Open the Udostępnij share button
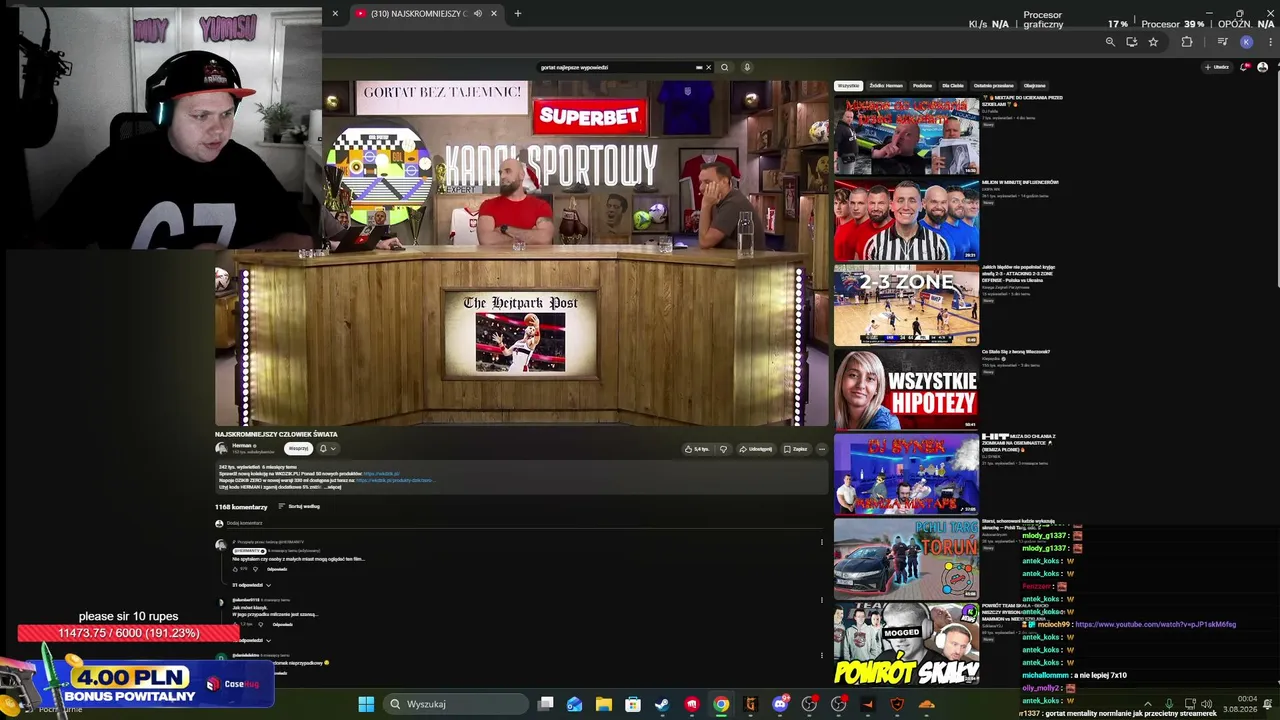The height and width of the screenshot is (720, 1280). point(756,449)
